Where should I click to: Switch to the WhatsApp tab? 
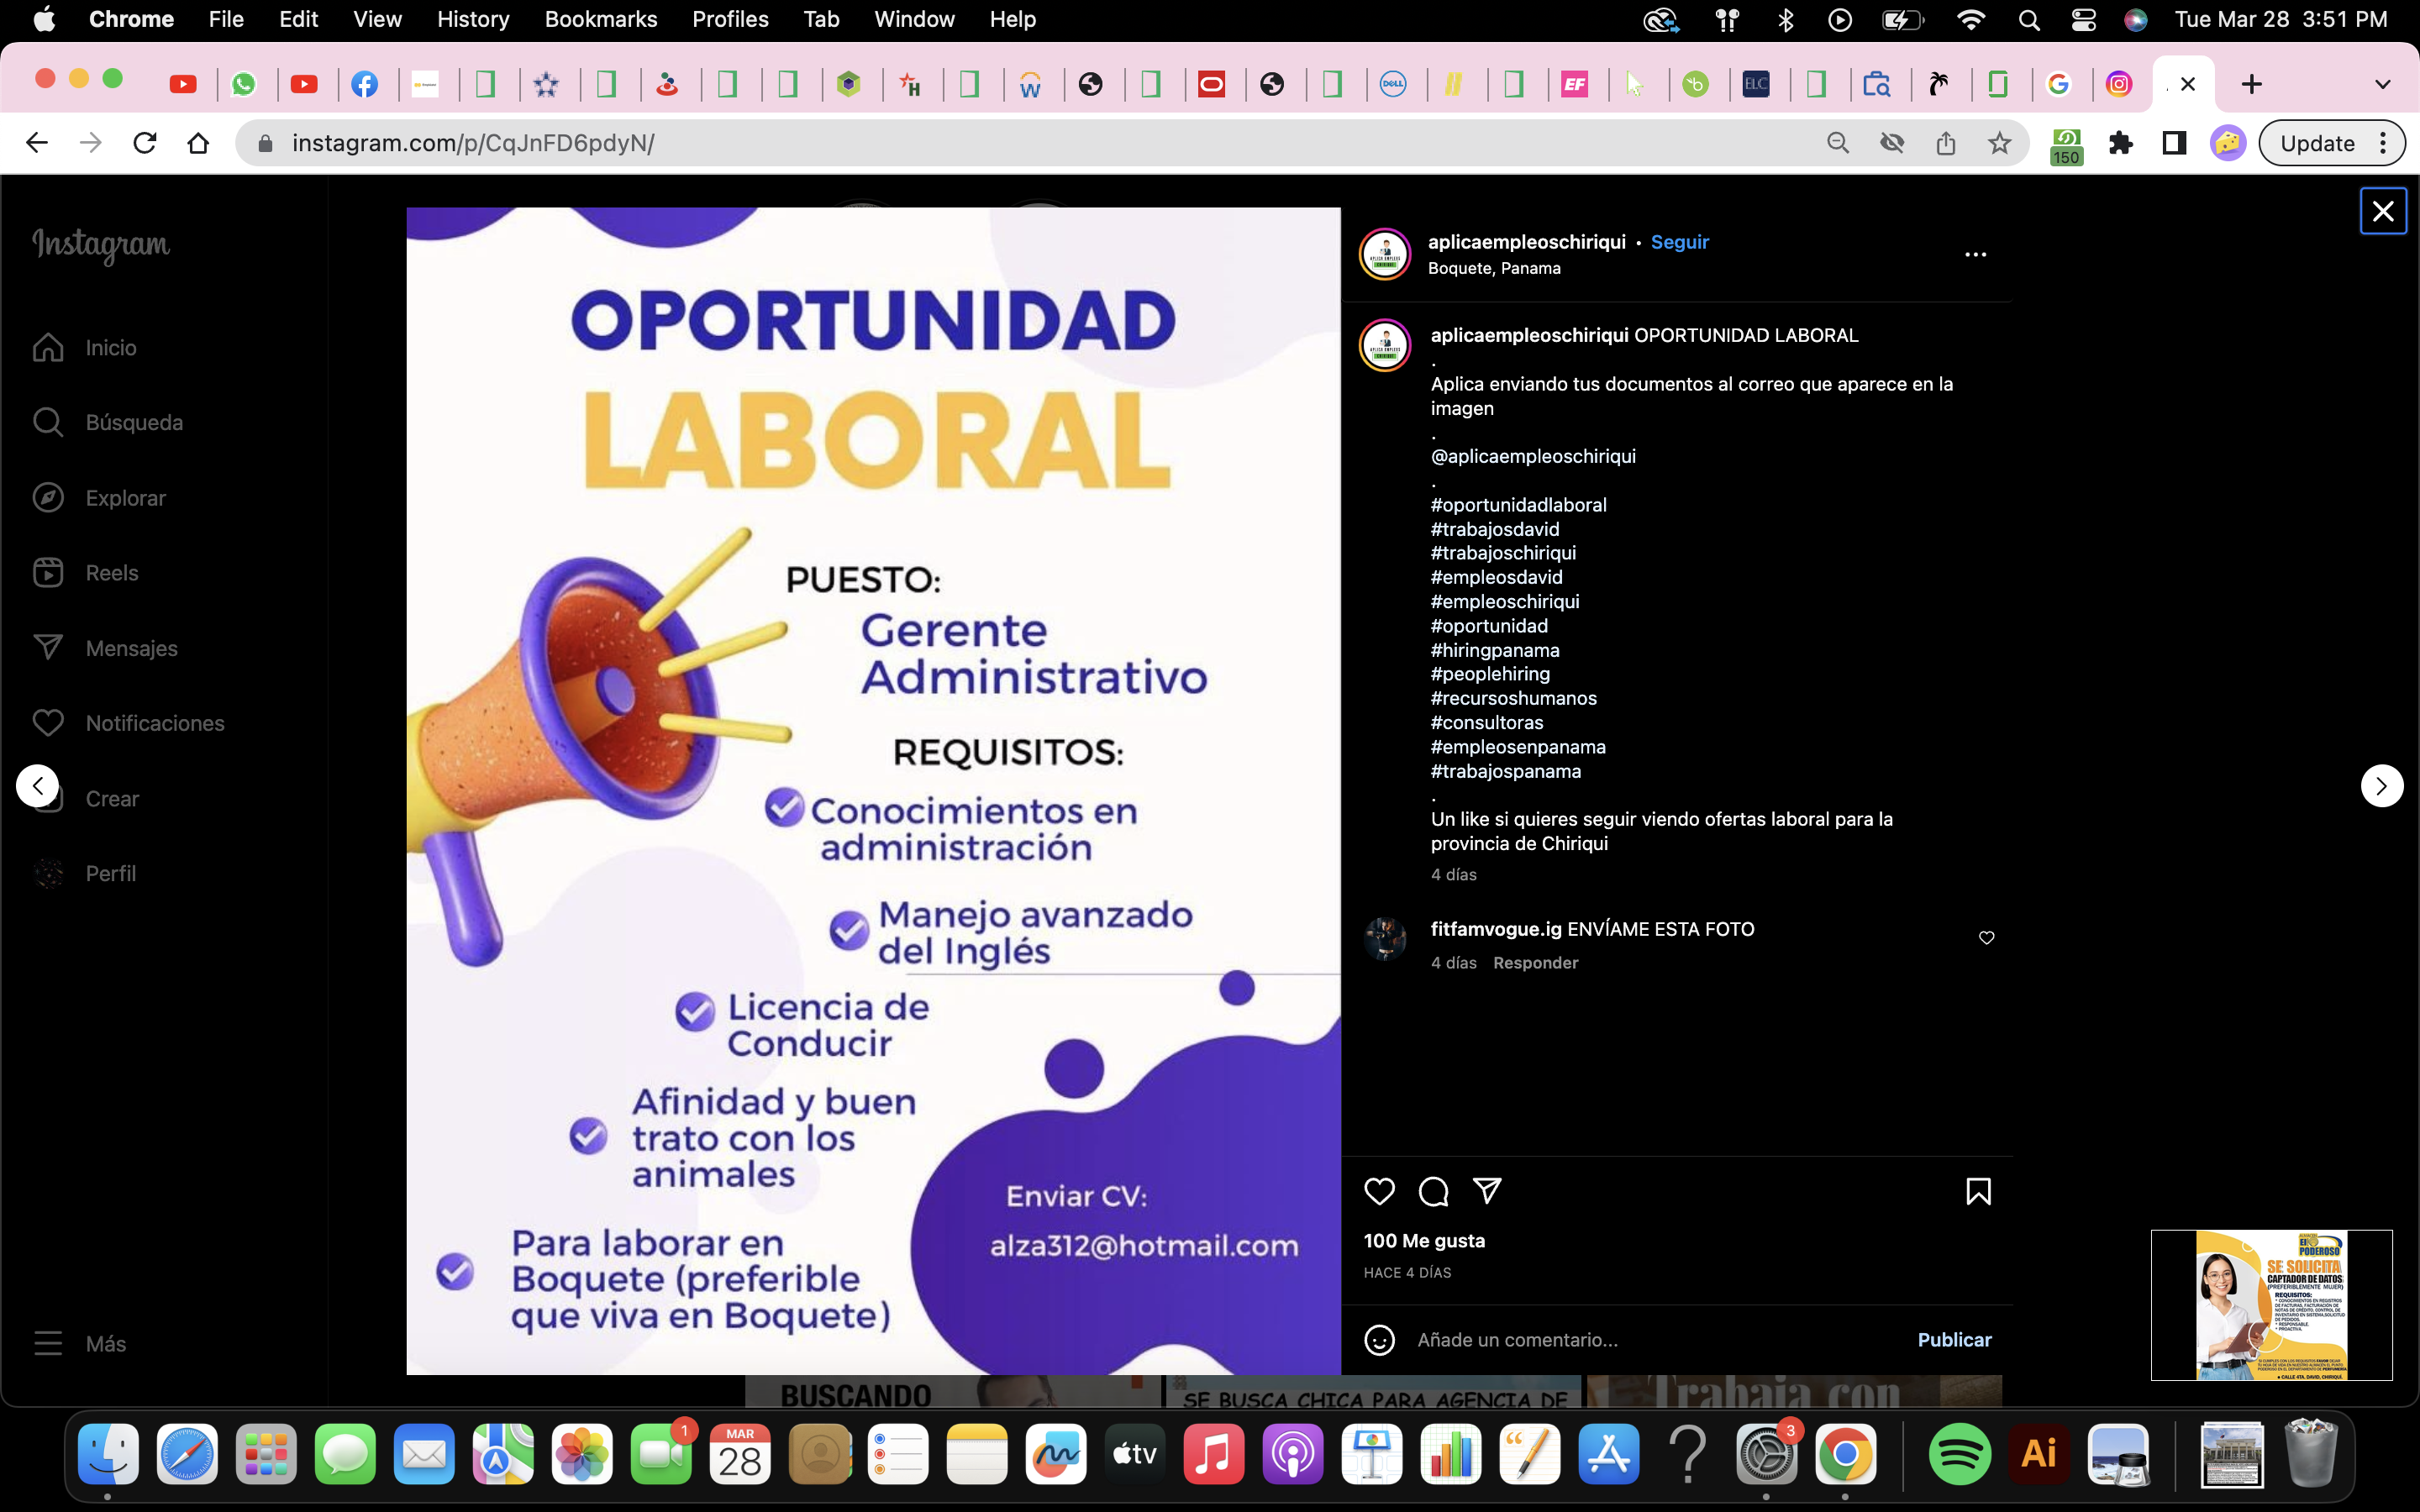coord(244,84)
